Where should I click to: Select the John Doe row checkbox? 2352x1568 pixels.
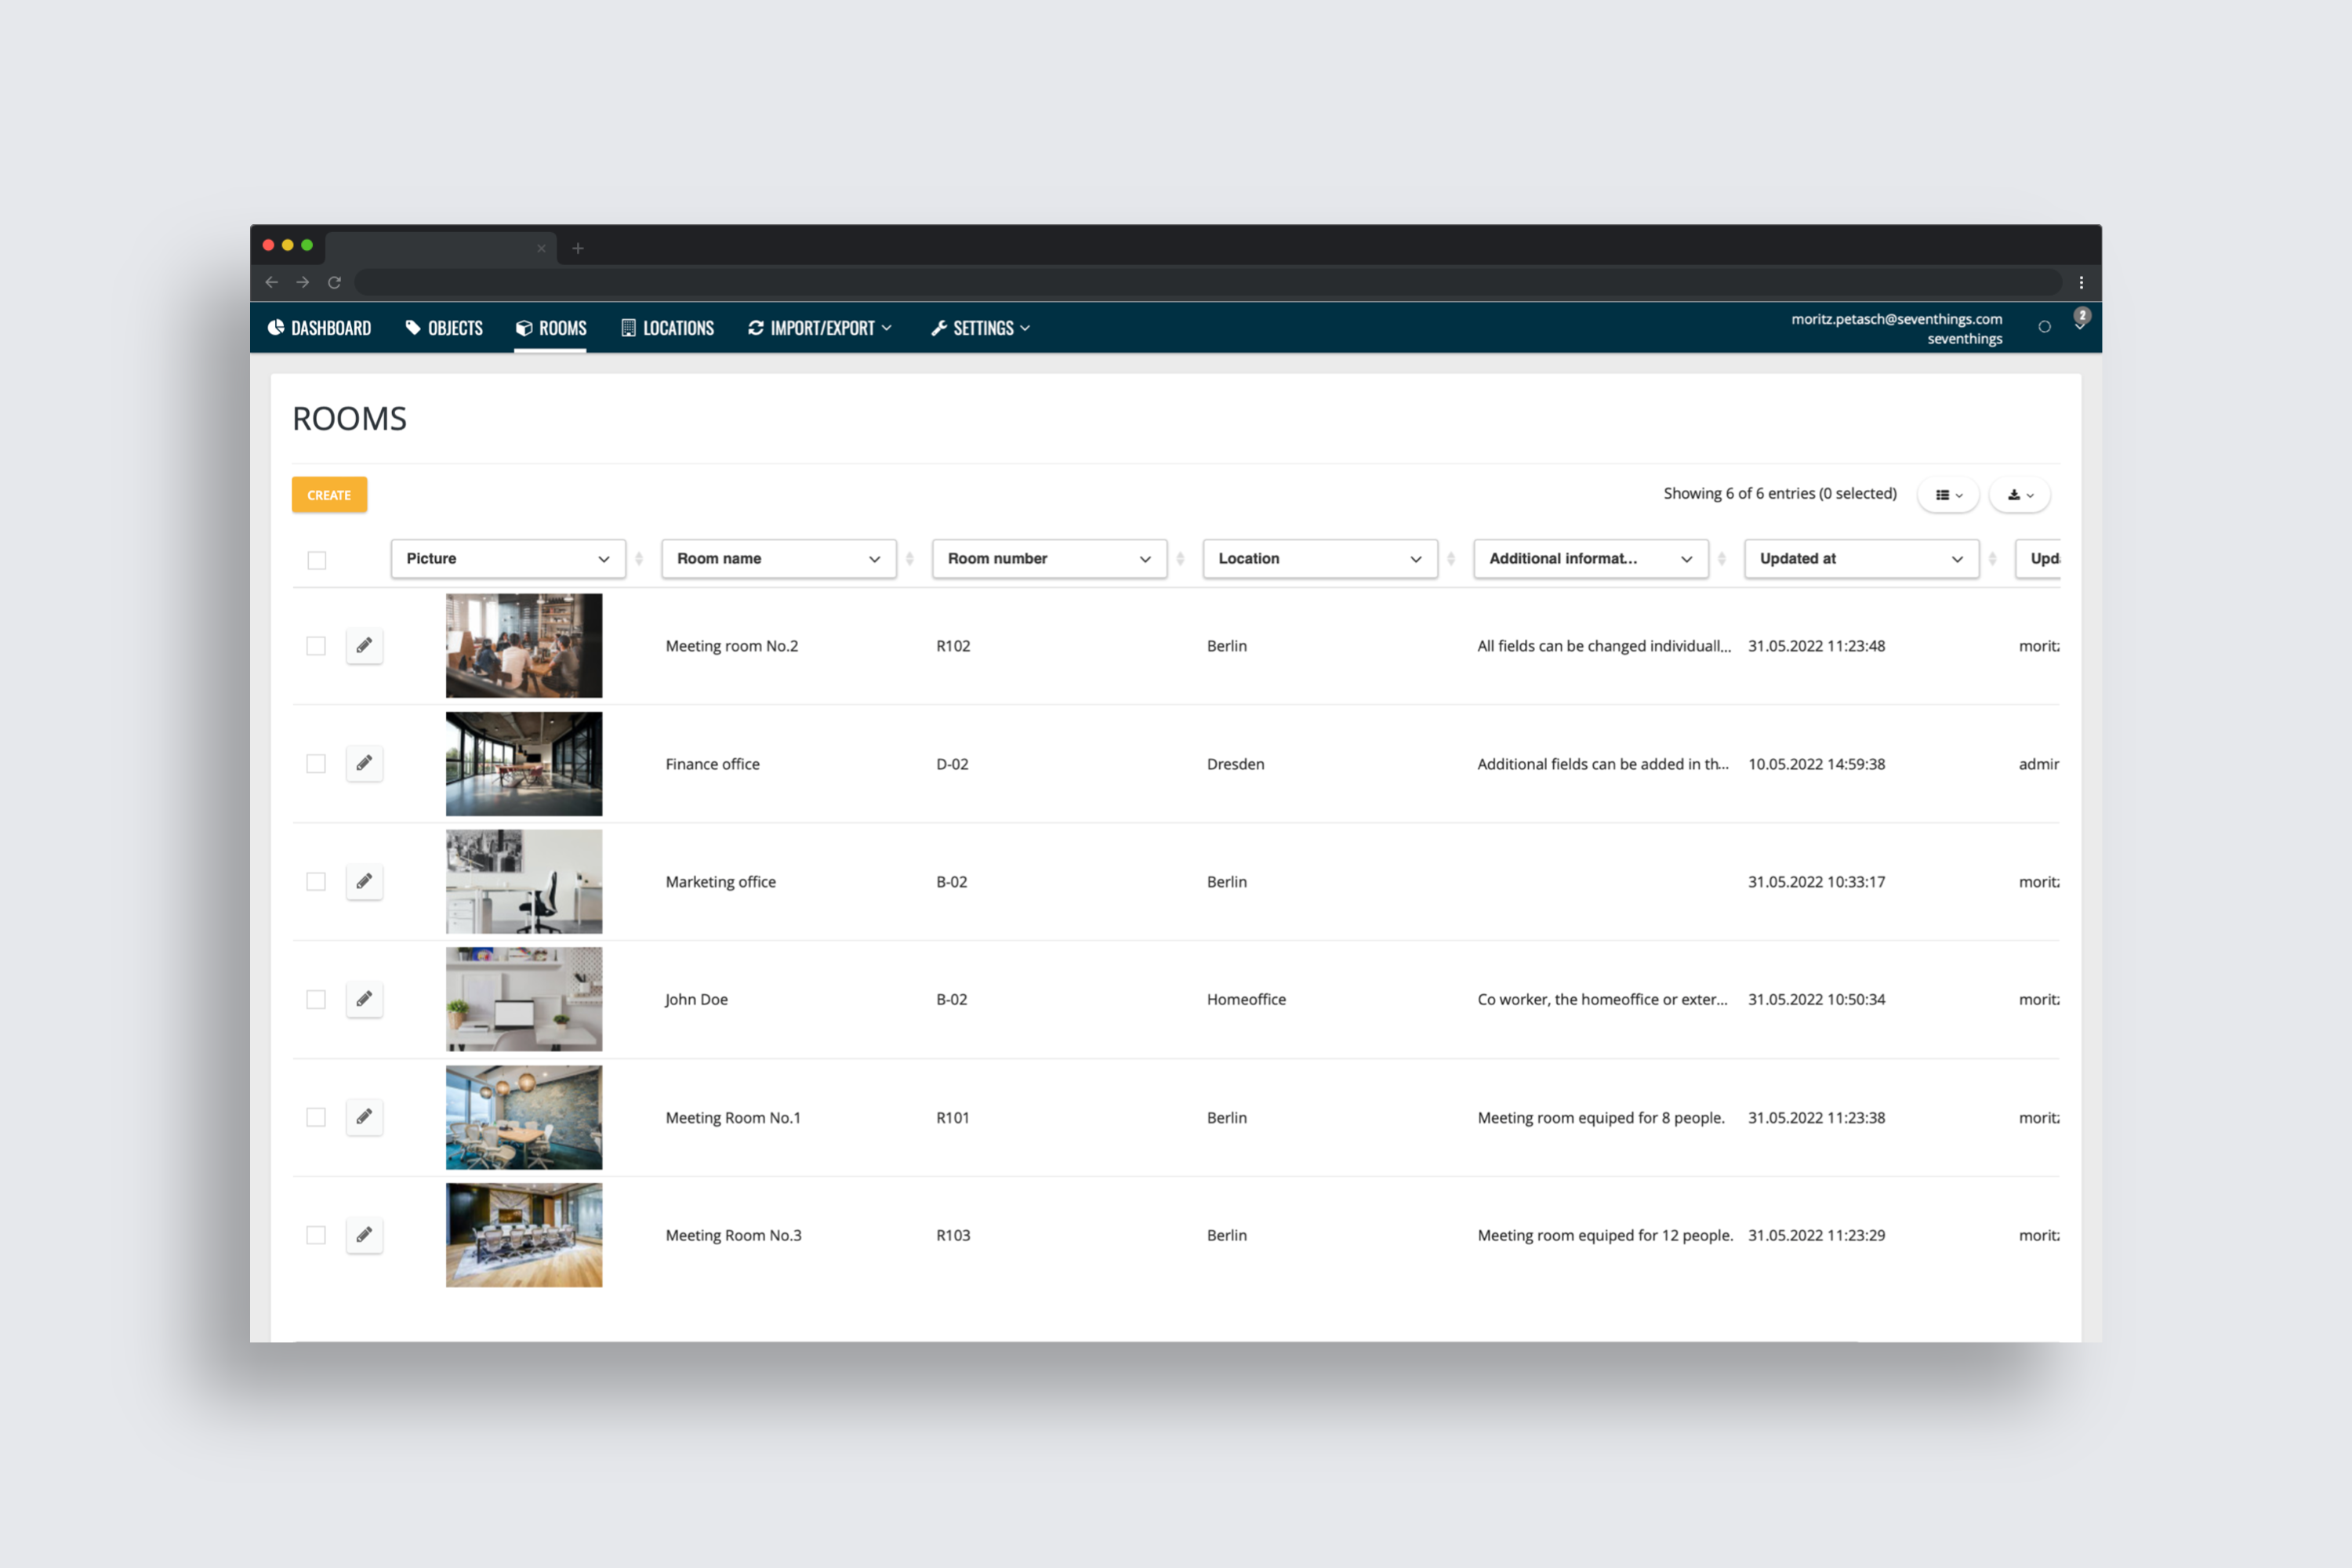316,1000
